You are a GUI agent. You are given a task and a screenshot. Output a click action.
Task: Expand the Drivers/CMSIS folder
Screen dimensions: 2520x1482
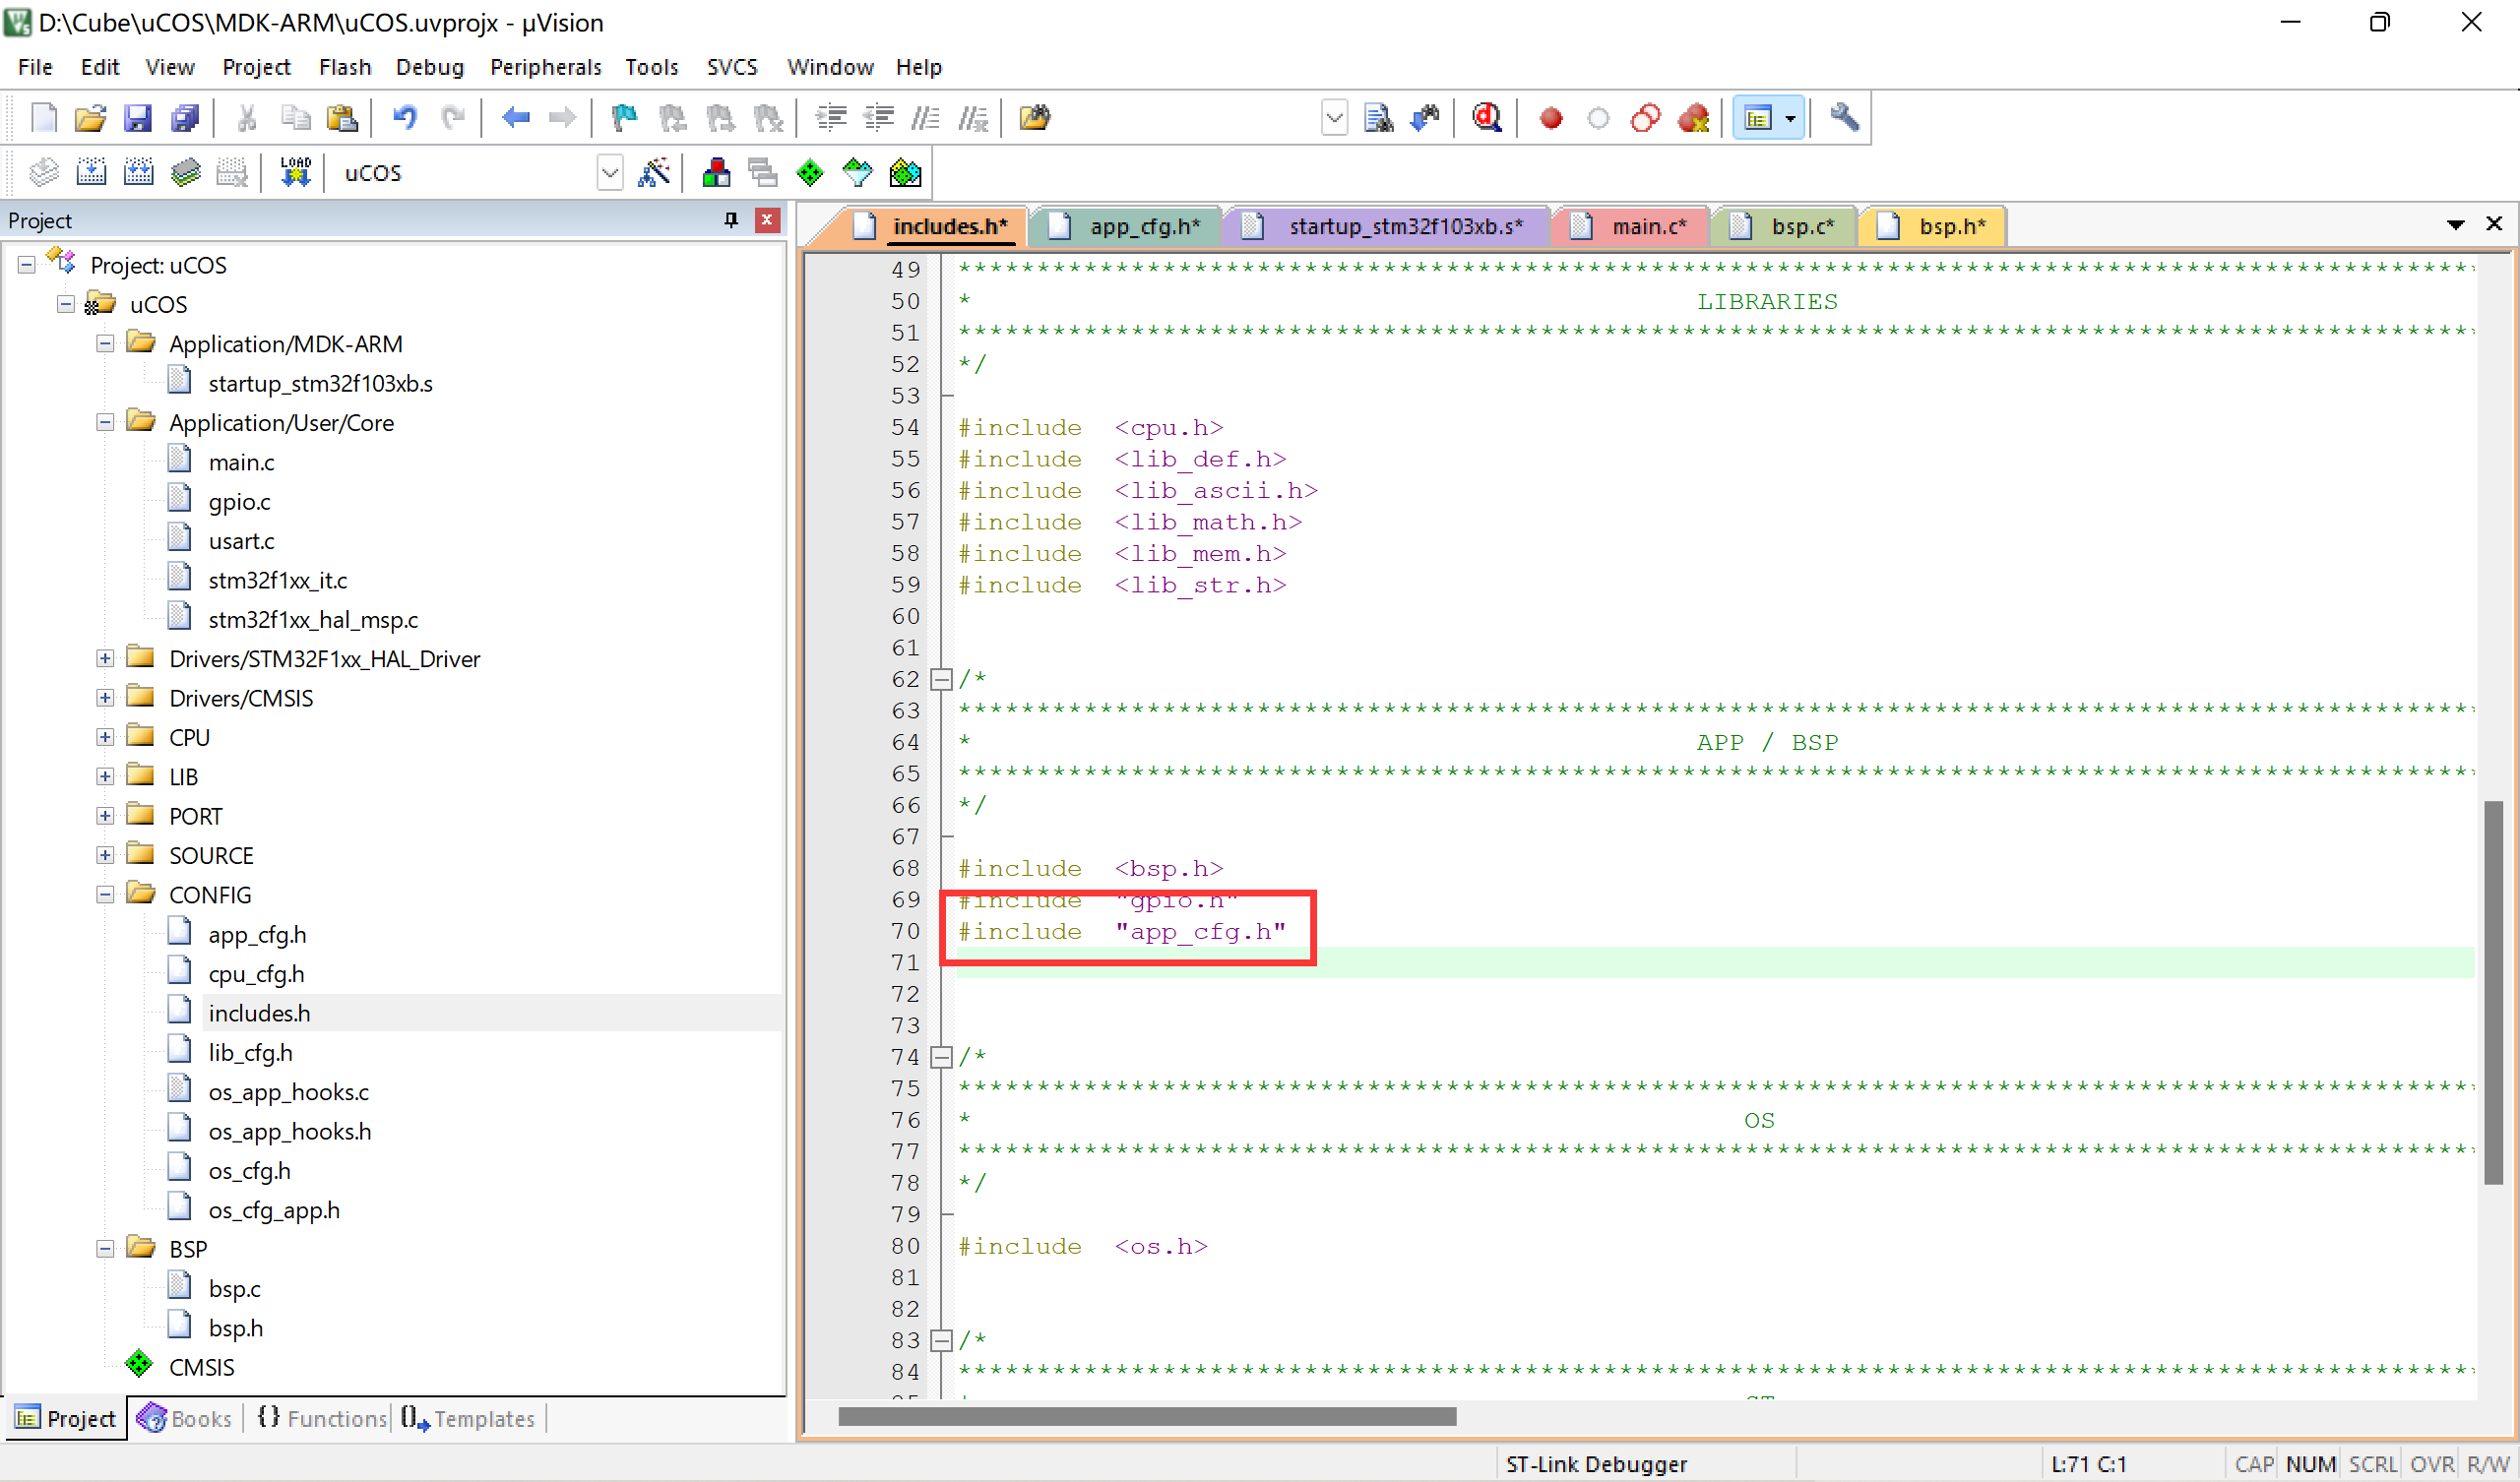[105, 698]
